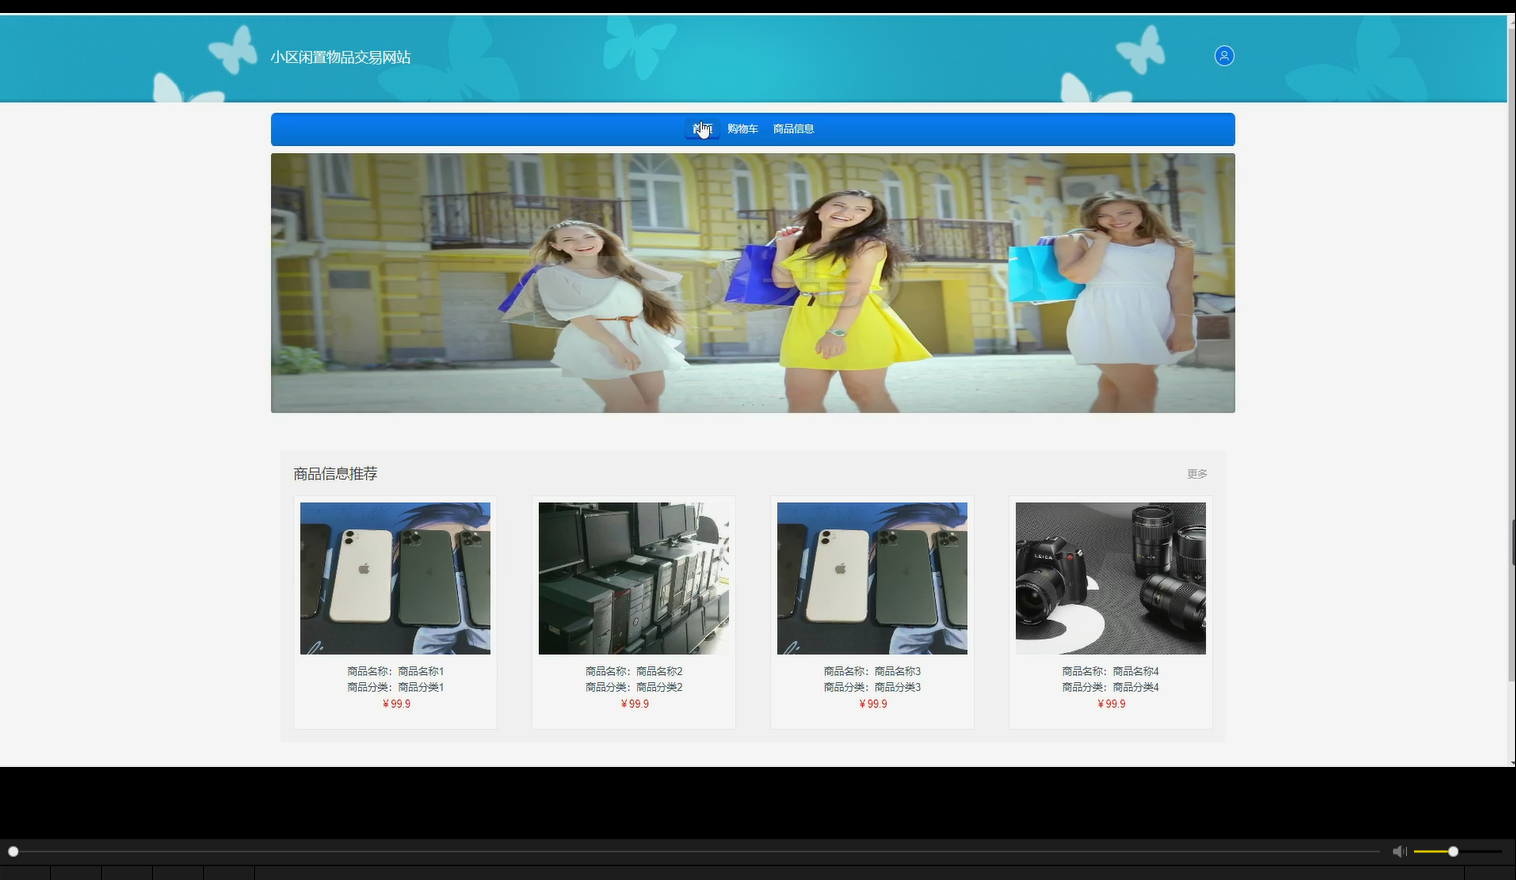
Task: Open the product image for 商品名称3
Action: click(872, 578)
